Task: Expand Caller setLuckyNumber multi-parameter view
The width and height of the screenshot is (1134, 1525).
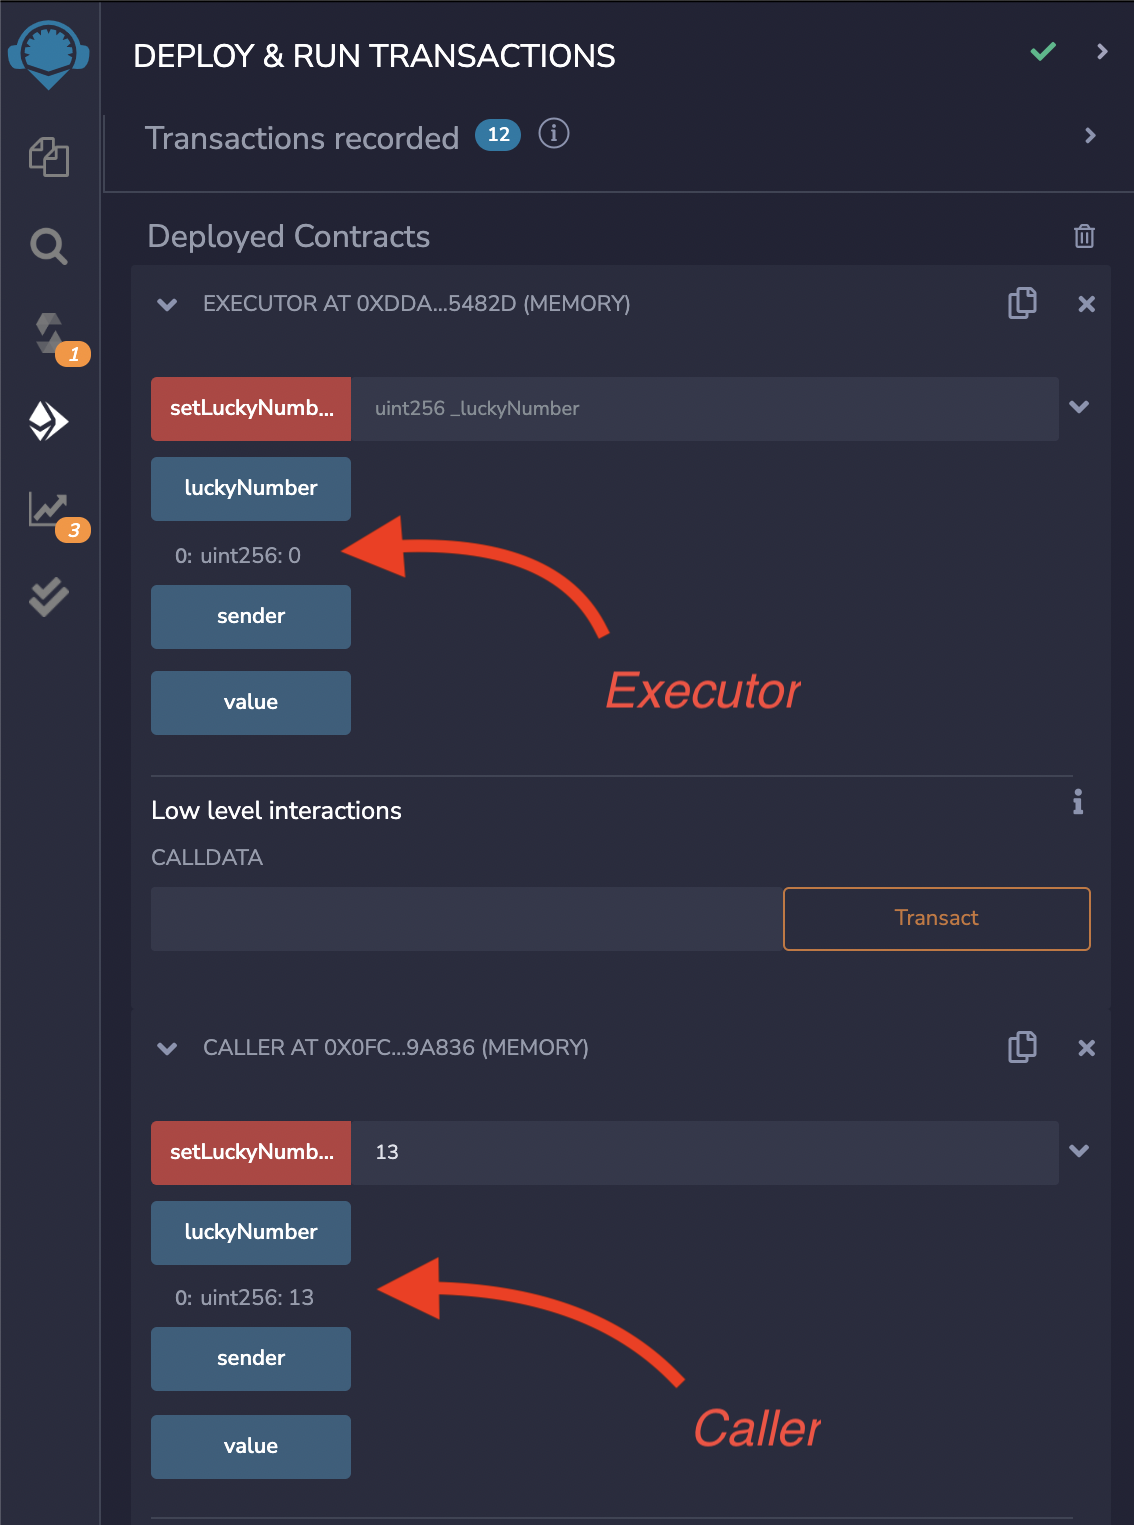Action: (1079, 1151)
